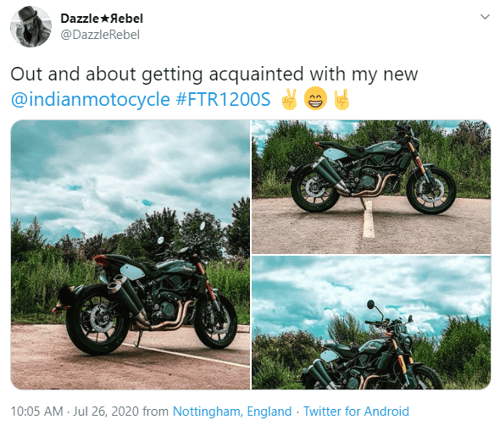Screen dimensions: 500x431
Task: Open the tweet options chevron menu
Action: pyautogui.click(x=485, y=17)
